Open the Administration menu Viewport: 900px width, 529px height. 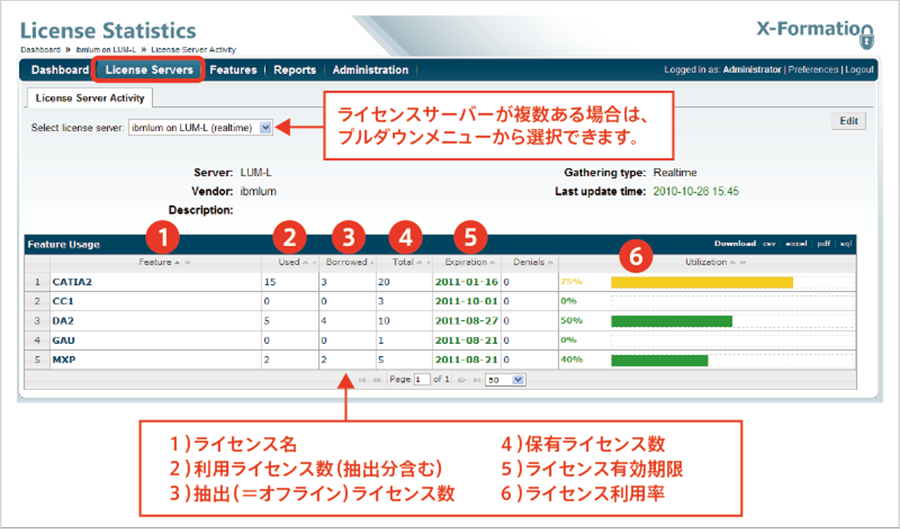pyautogui.click(x=370, y=70)
